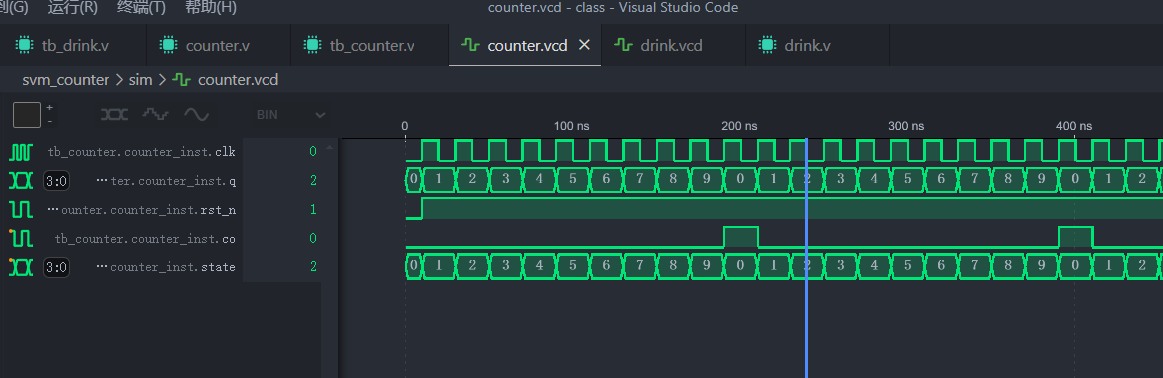The height and width of the screenshot is (378, 1163).
Task: Switch to the tb_drink.v tab
Action: (73, 45)
